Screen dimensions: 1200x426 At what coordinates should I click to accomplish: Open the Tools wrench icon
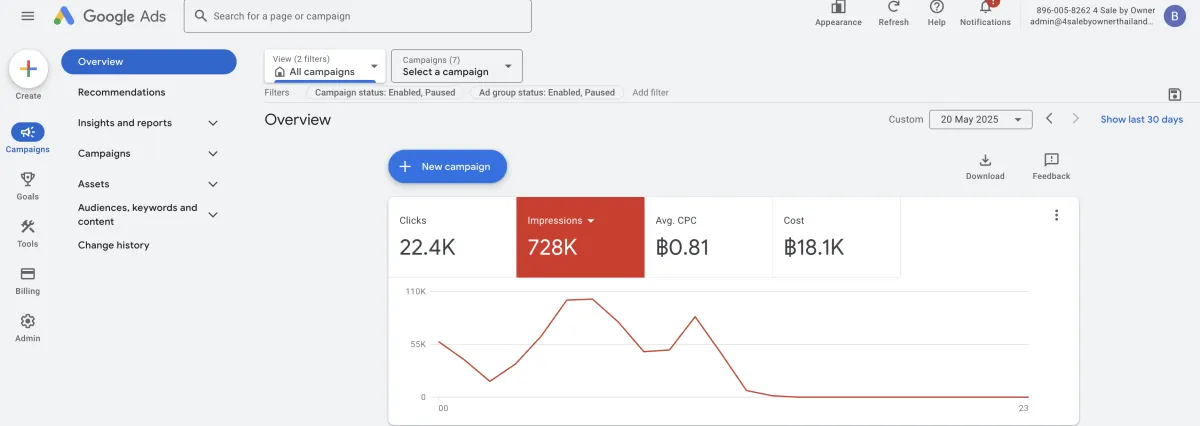pyautogui.click(x=28, y=226)
